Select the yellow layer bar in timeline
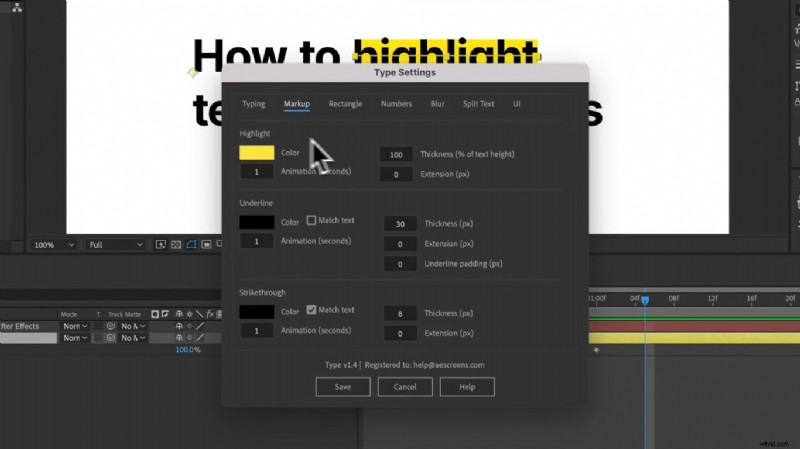The image size is (800, 449). [x=694, y=338]
